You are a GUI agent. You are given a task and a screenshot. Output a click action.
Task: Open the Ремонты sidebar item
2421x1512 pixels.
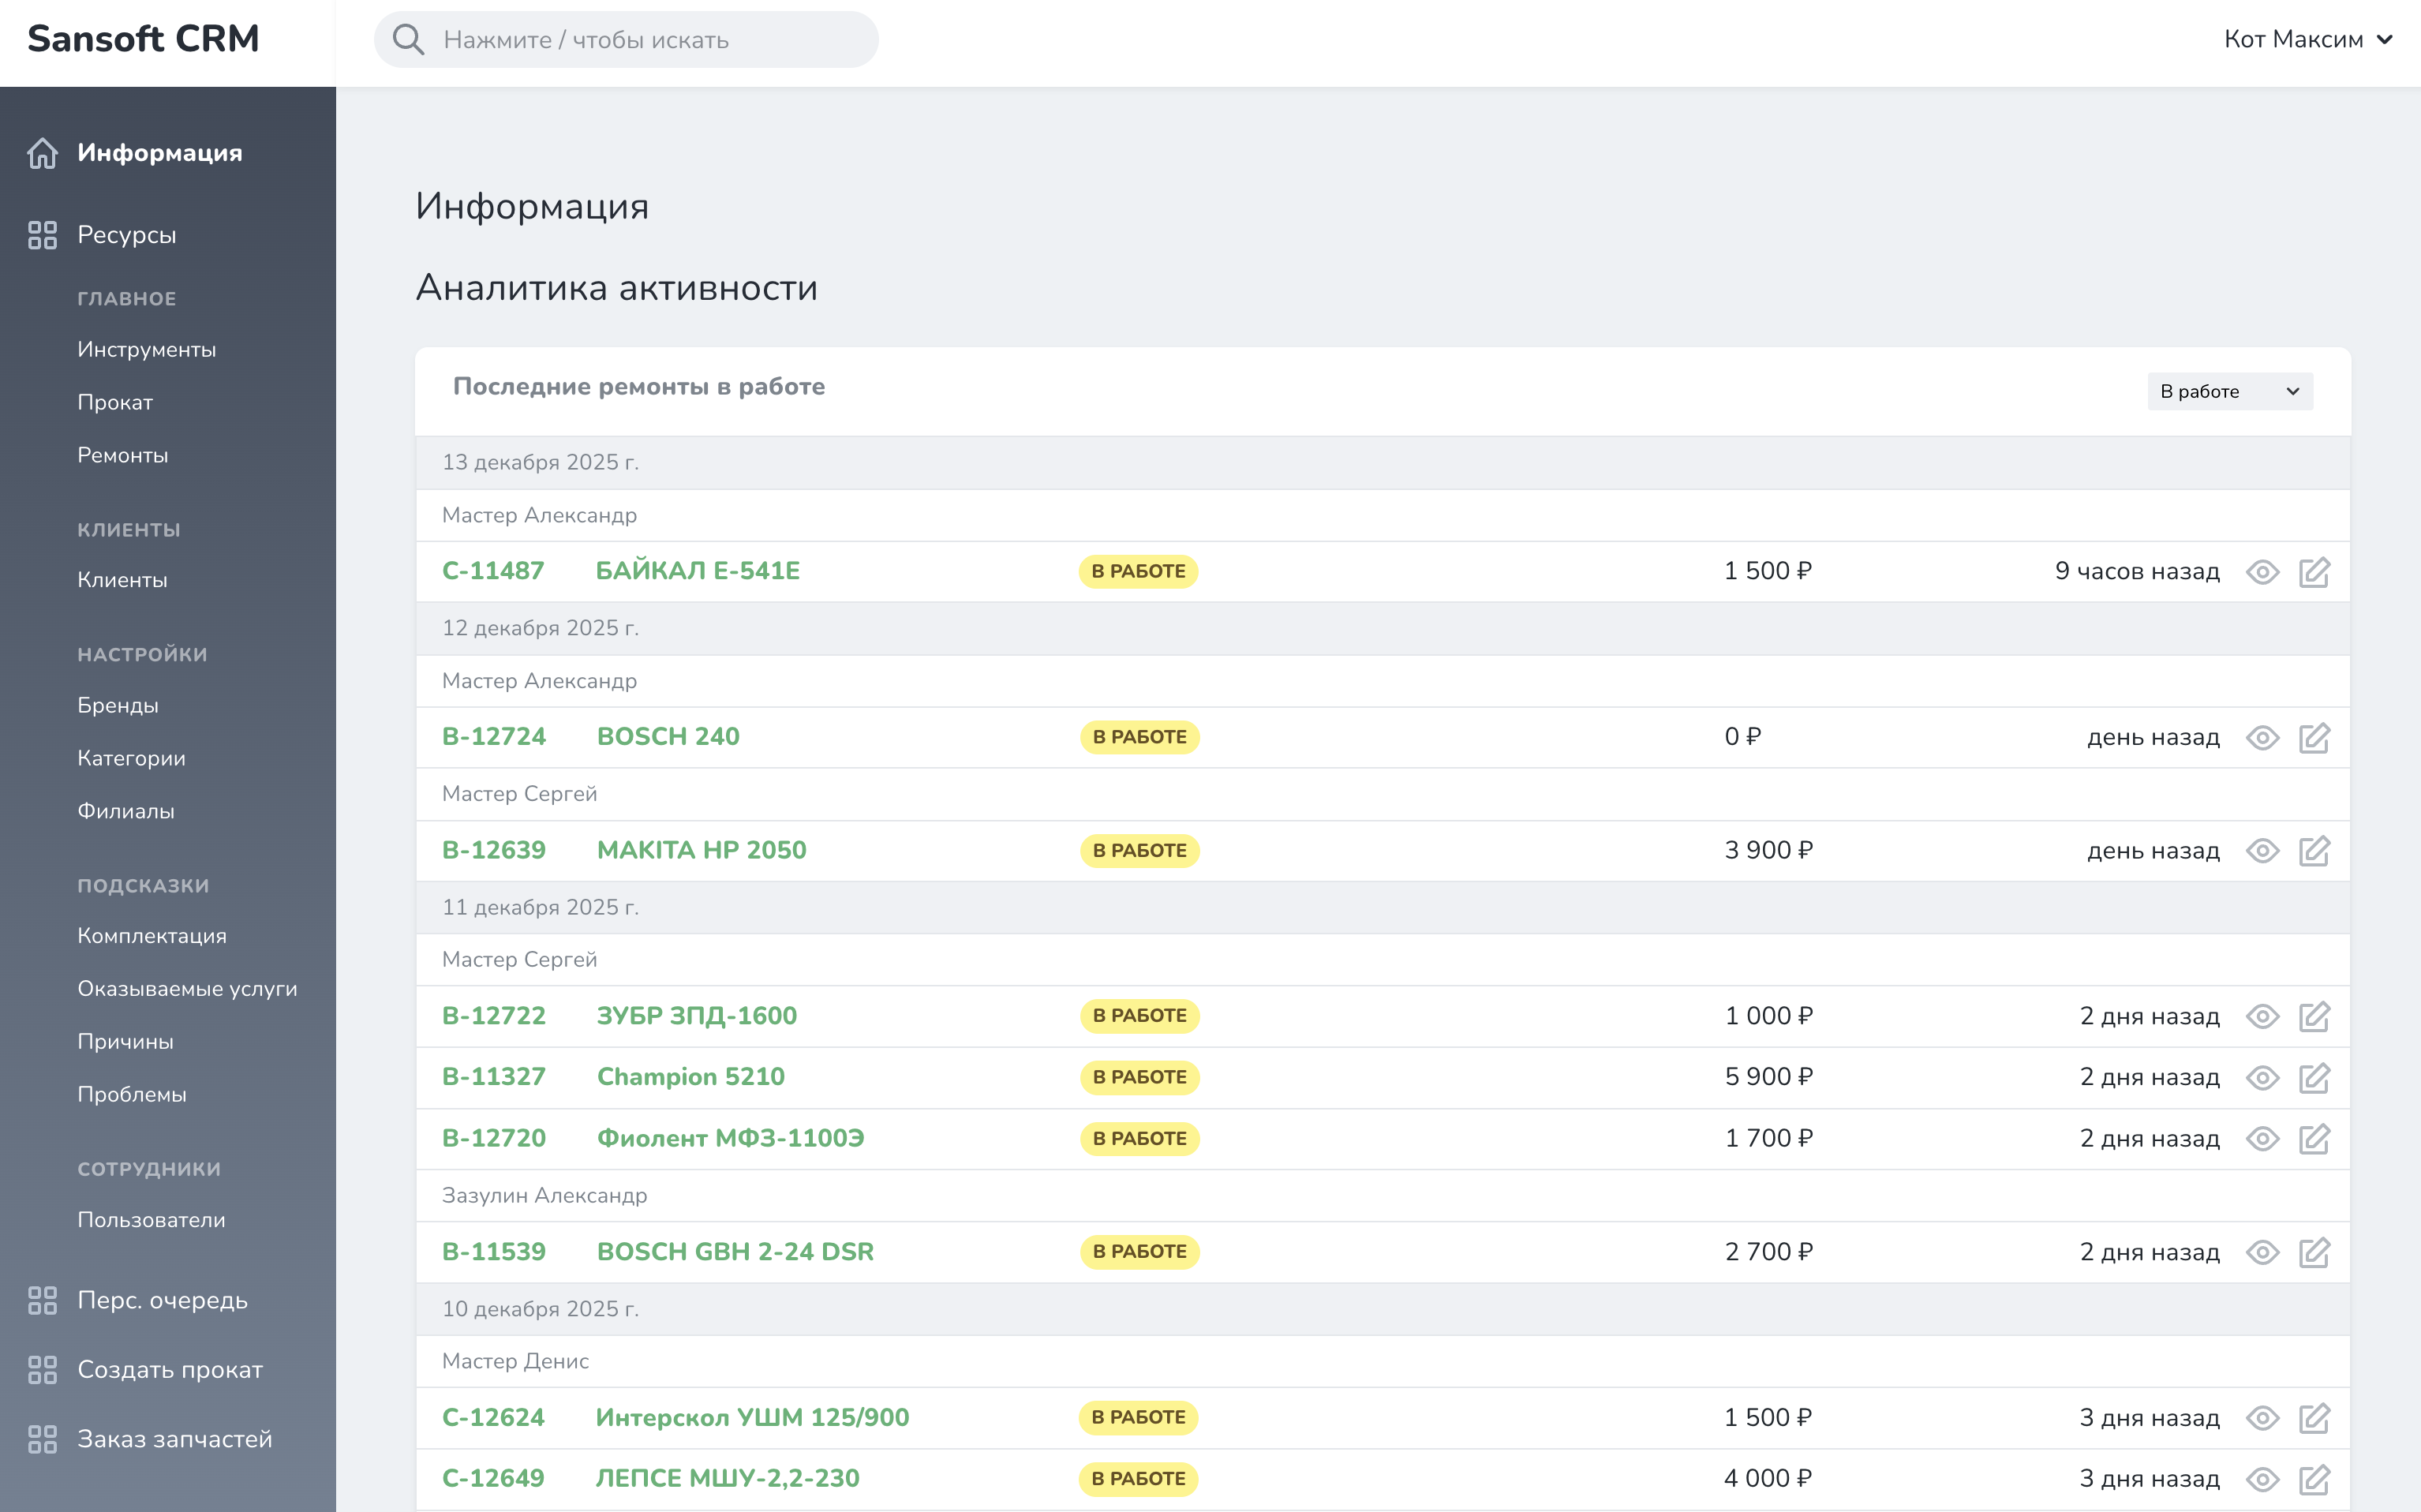pos(123,456)
